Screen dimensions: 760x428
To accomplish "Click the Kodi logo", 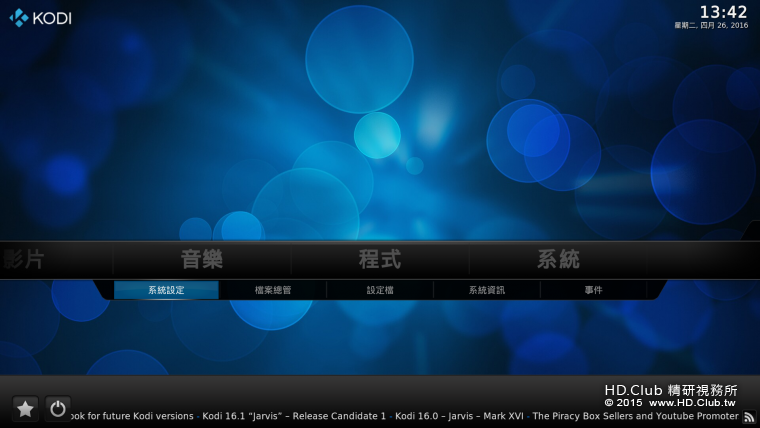I will [40, 18].
